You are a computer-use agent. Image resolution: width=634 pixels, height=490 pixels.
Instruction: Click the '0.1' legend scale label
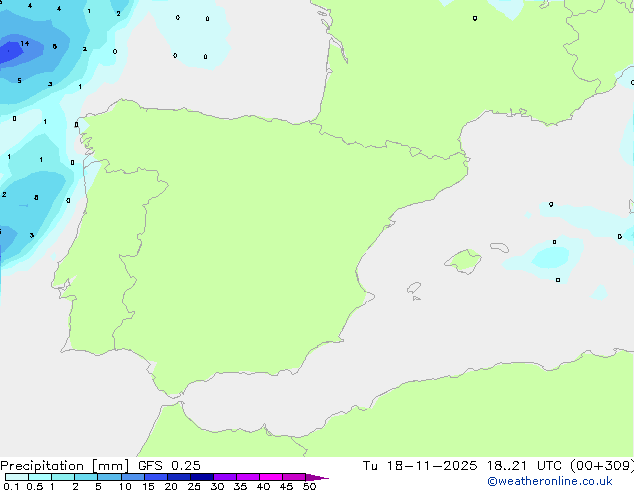click(11, 486)
